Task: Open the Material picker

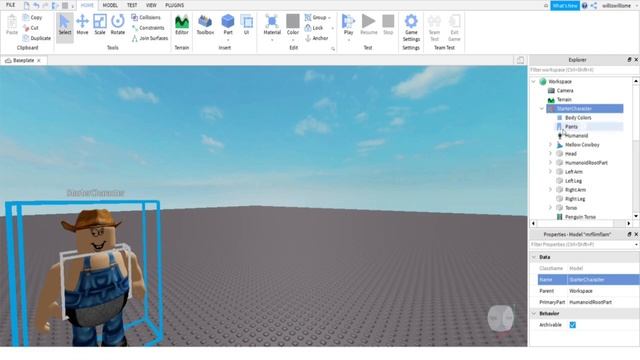Action: (x=272, y=24)
